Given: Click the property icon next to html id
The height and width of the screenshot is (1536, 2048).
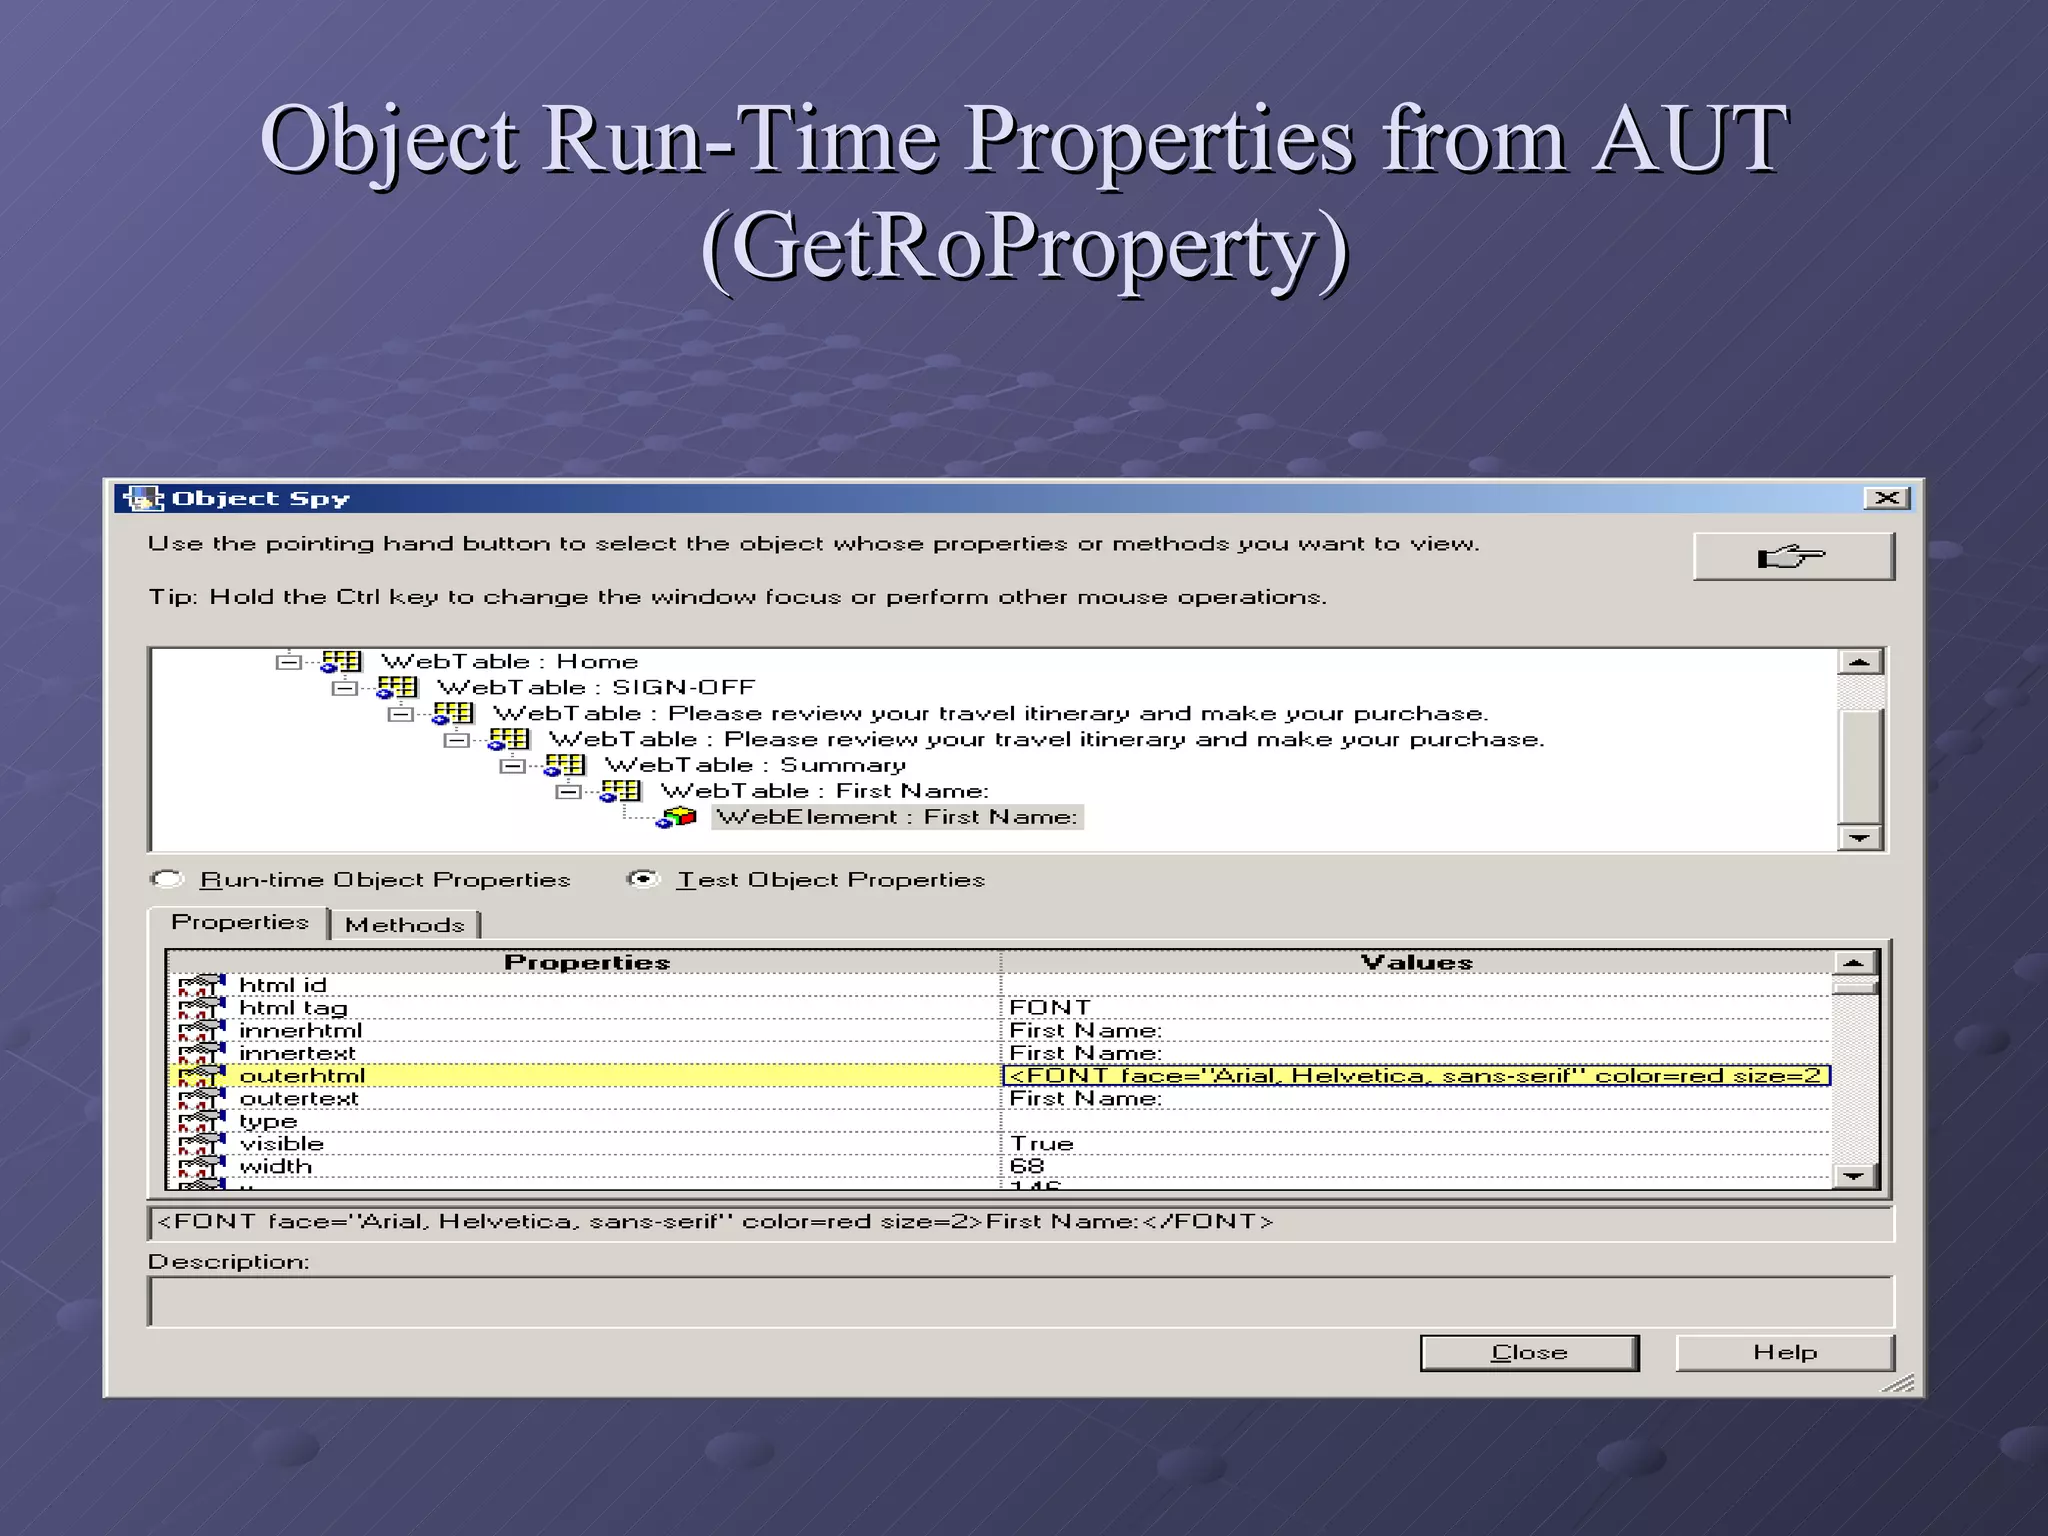Looking at the screenshot, I should coord(202,985).
